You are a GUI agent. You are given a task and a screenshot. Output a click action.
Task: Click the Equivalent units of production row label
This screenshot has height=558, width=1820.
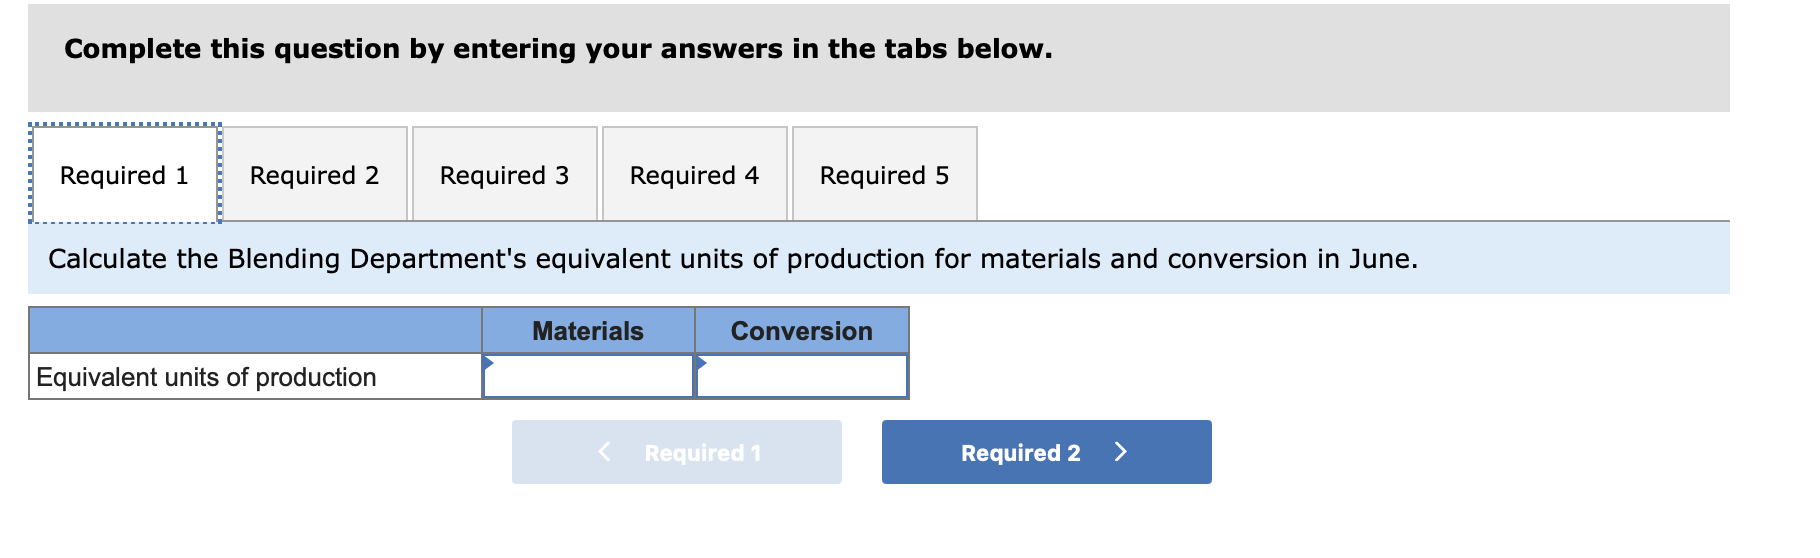click(x=207, y=377)
